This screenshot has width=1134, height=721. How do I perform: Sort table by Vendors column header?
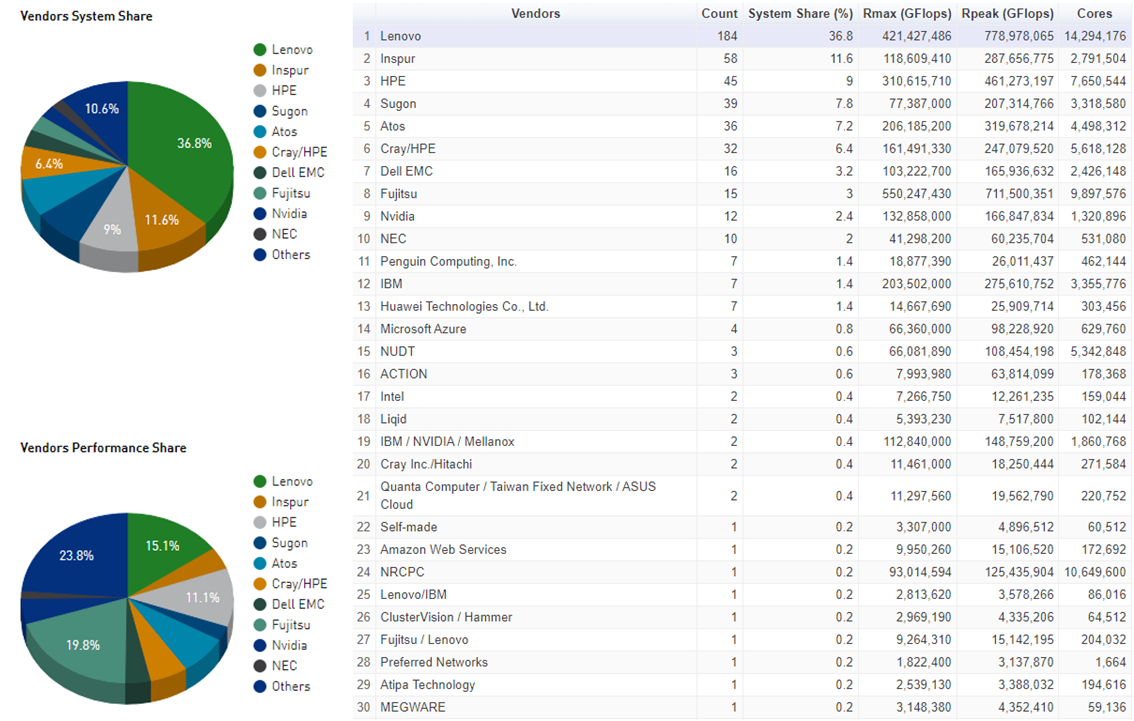[x=535, y=14]
